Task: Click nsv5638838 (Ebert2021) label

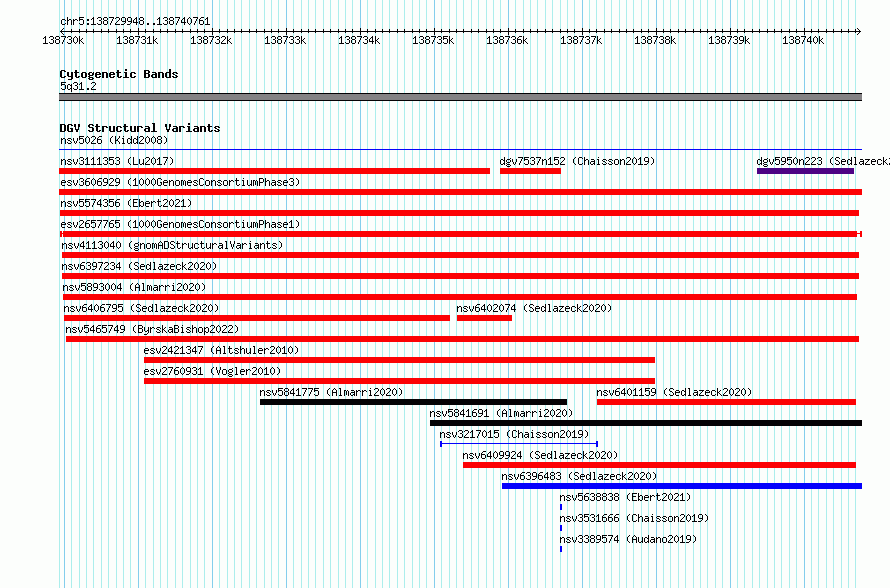Action: pos(625,497)
